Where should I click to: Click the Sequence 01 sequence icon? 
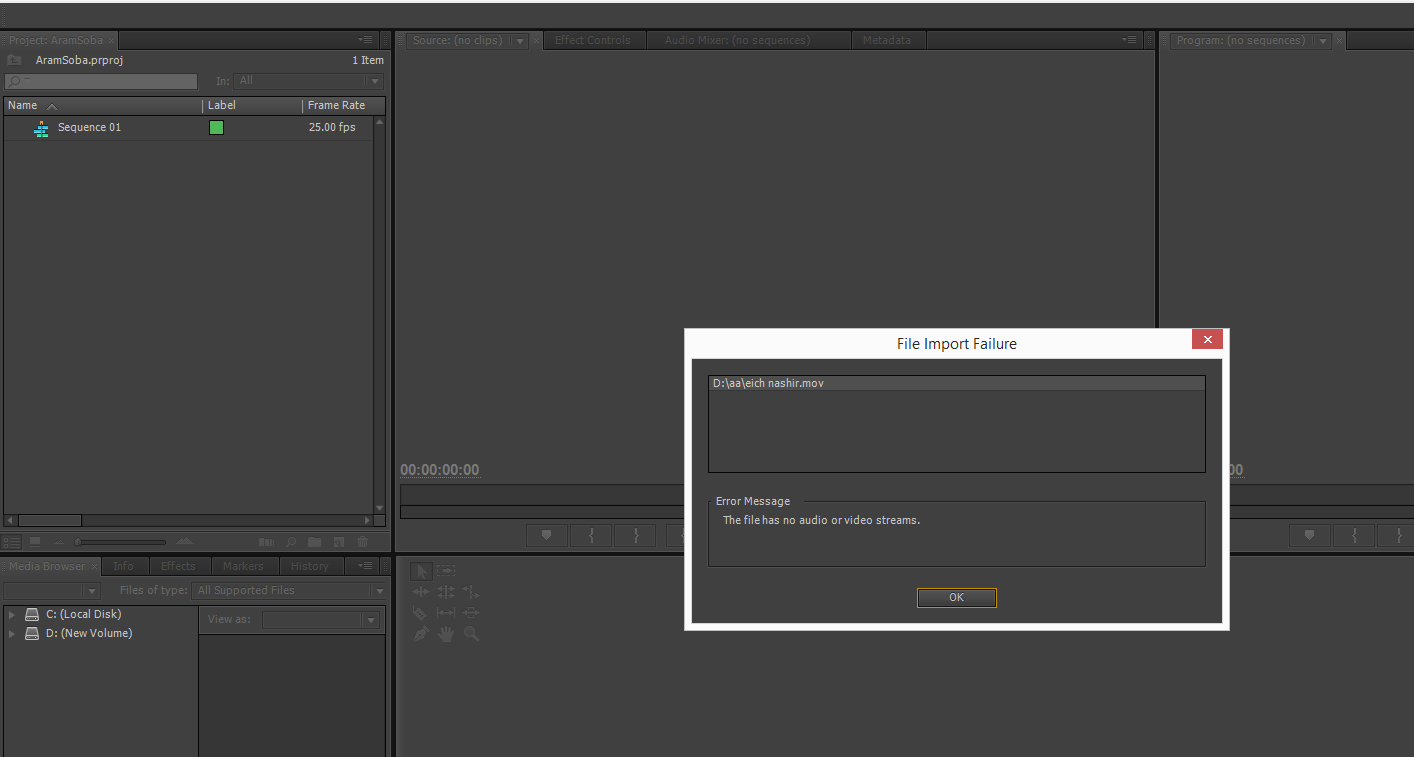[41, 128]
